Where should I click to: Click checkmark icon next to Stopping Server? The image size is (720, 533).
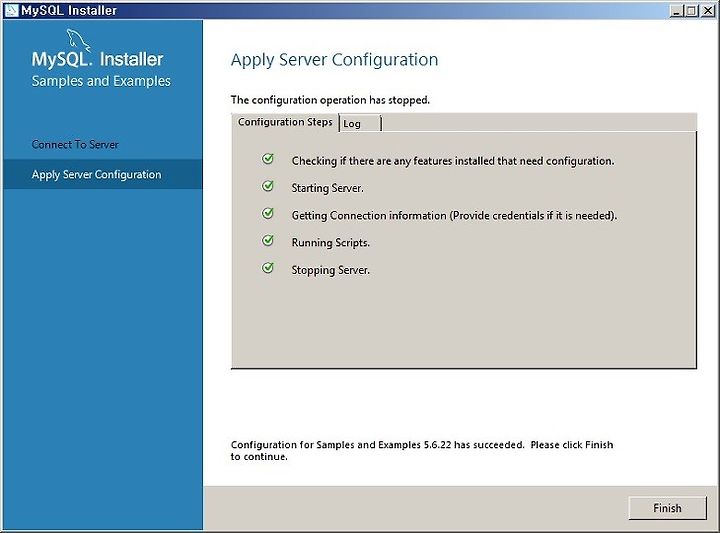(x=268, y=268)
